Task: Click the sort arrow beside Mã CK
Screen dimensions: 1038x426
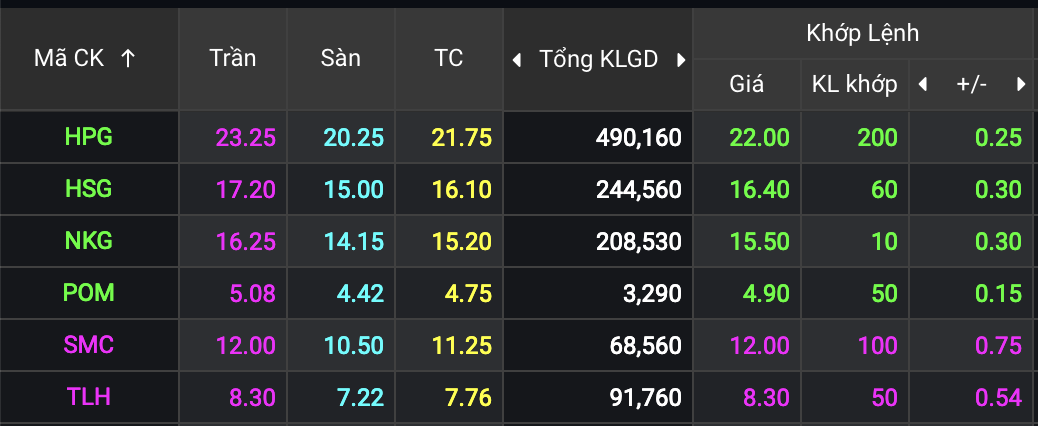Action: point(127,59)
